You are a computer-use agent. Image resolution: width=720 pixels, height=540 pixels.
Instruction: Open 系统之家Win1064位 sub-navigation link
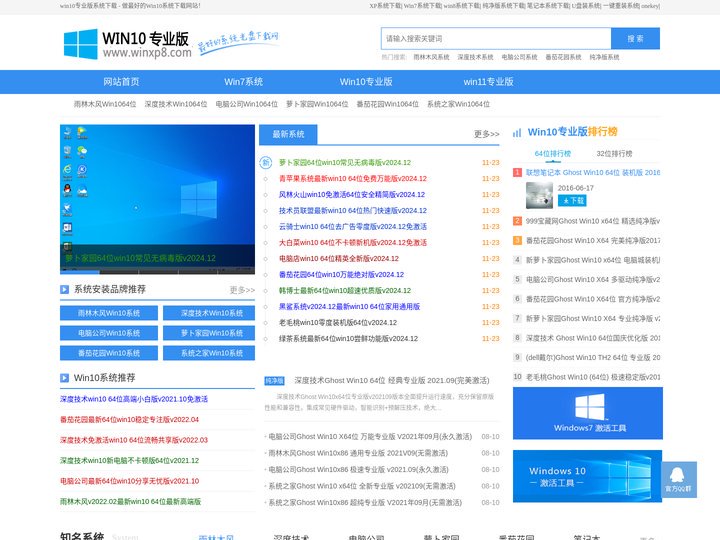pos(458,104)
